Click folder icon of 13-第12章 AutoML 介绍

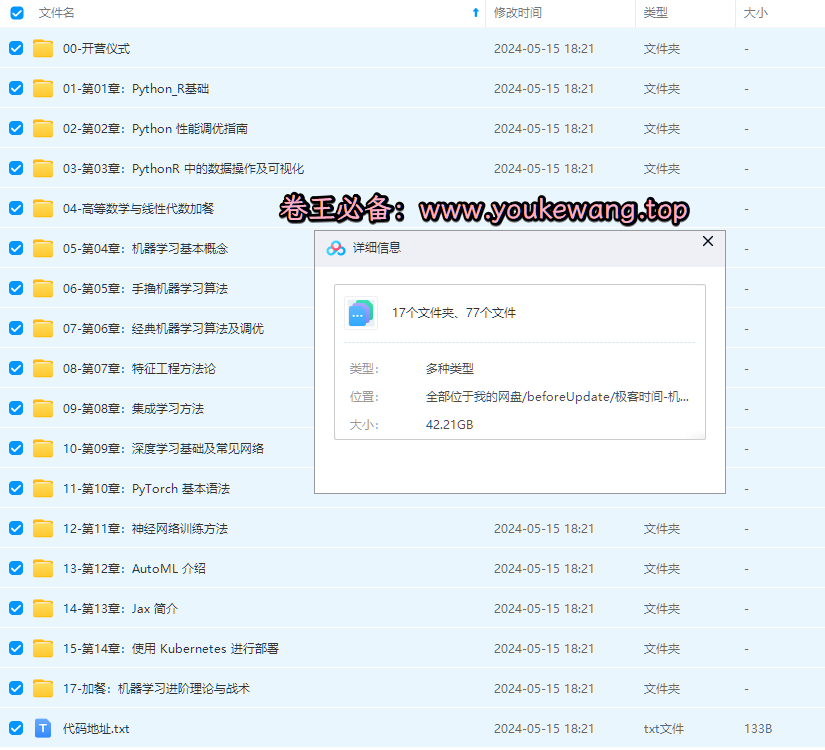pyautogui.click(x=43, y=568)
